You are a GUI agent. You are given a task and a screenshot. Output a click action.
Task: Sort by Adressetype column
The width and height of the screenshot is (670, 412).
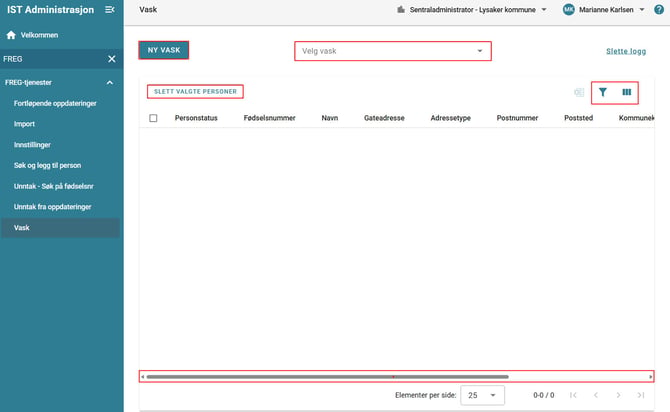pyautogui.click(x=450, y=118)
